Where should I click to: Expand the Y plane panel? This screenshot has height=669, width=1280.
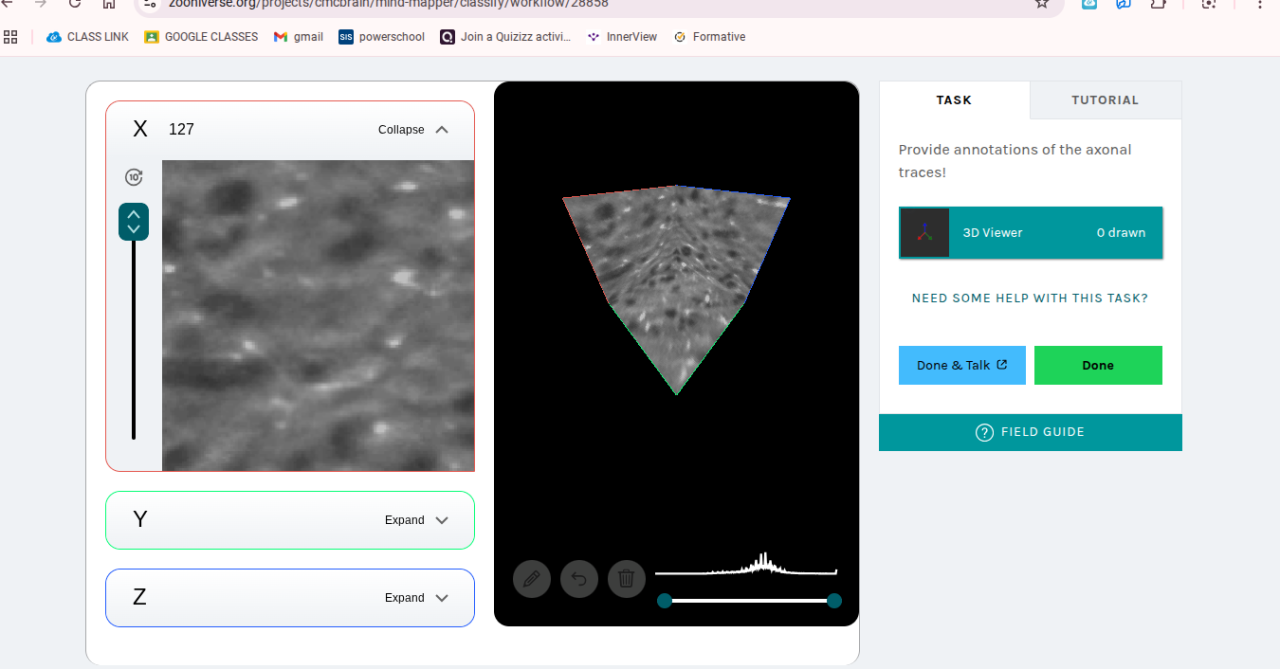coord(417,520)
